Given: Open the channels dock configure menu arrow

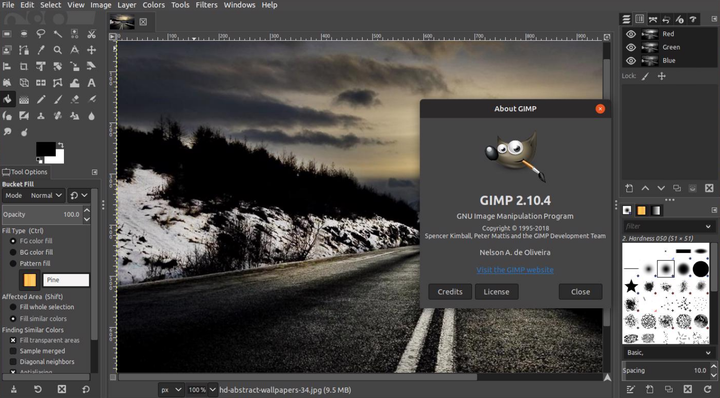Looking at the screenshot, I should 714,19.
